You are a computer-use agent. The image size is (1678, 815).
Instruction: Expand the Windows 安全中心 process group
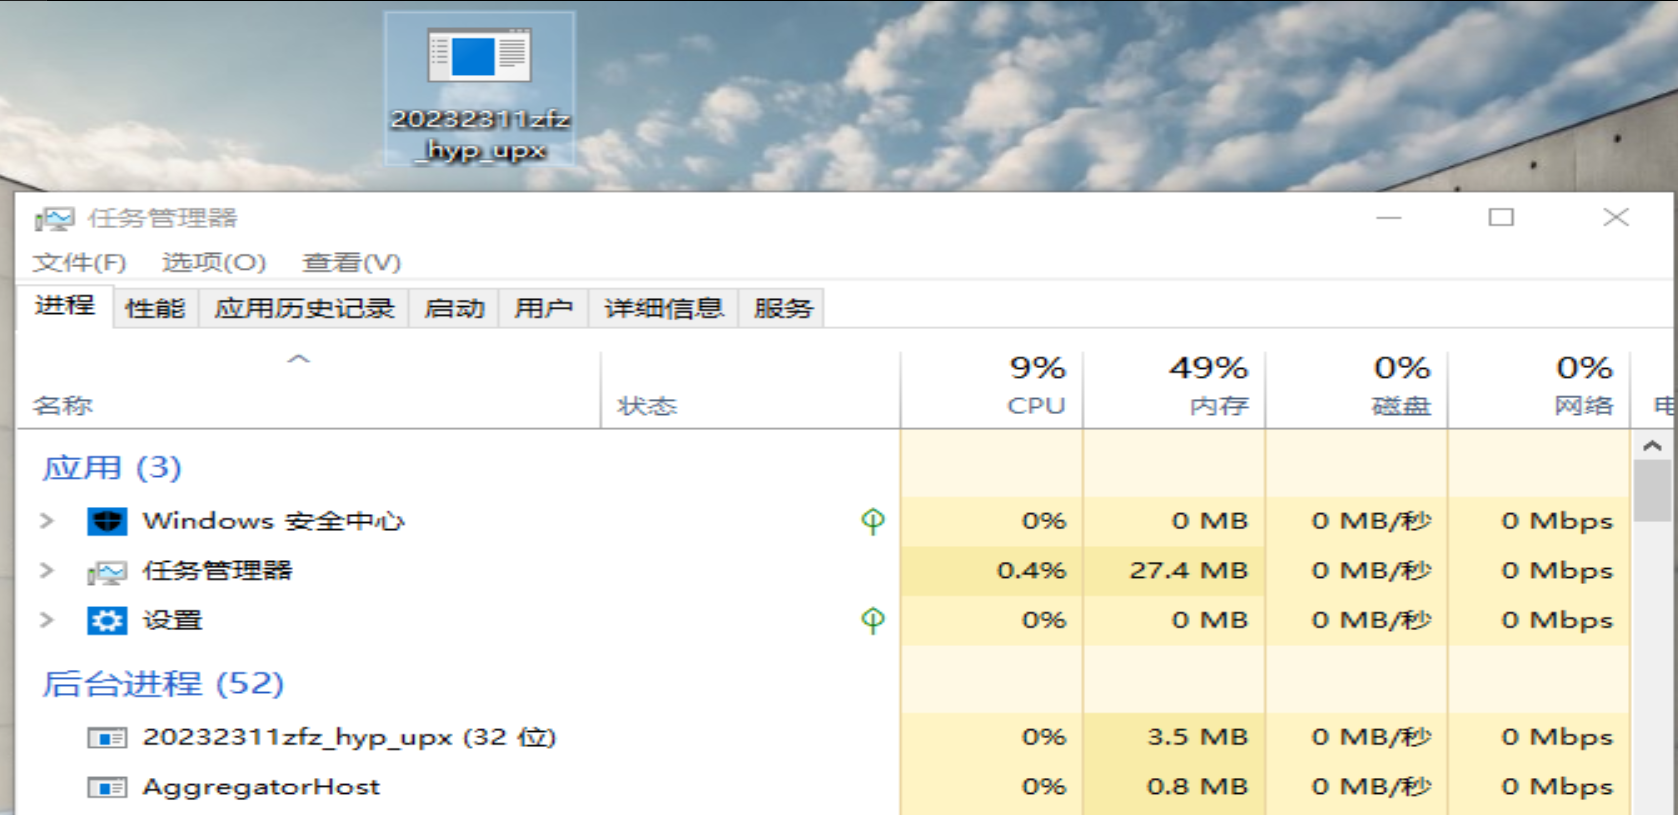(46, 520)
